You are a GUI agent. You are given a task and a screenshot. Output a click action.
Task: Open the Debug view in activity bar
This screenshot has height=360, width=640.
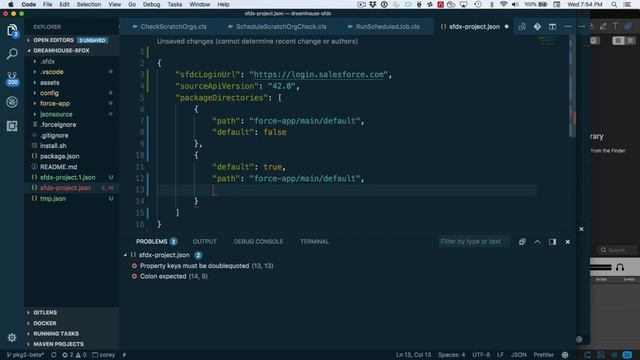click(x=12, y=102)
